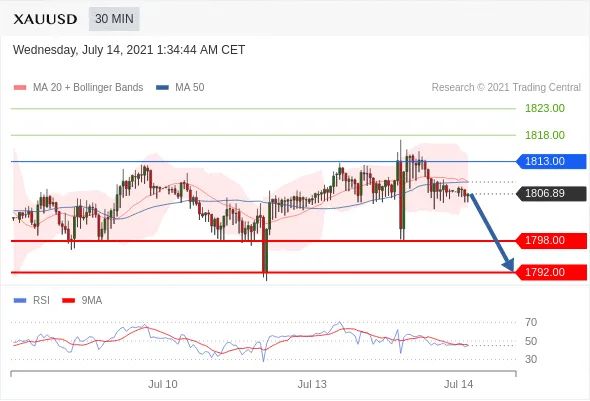590x401 pixels.
Task: Click the XAUUSD symbol title
Action: [x=46, y=19]
